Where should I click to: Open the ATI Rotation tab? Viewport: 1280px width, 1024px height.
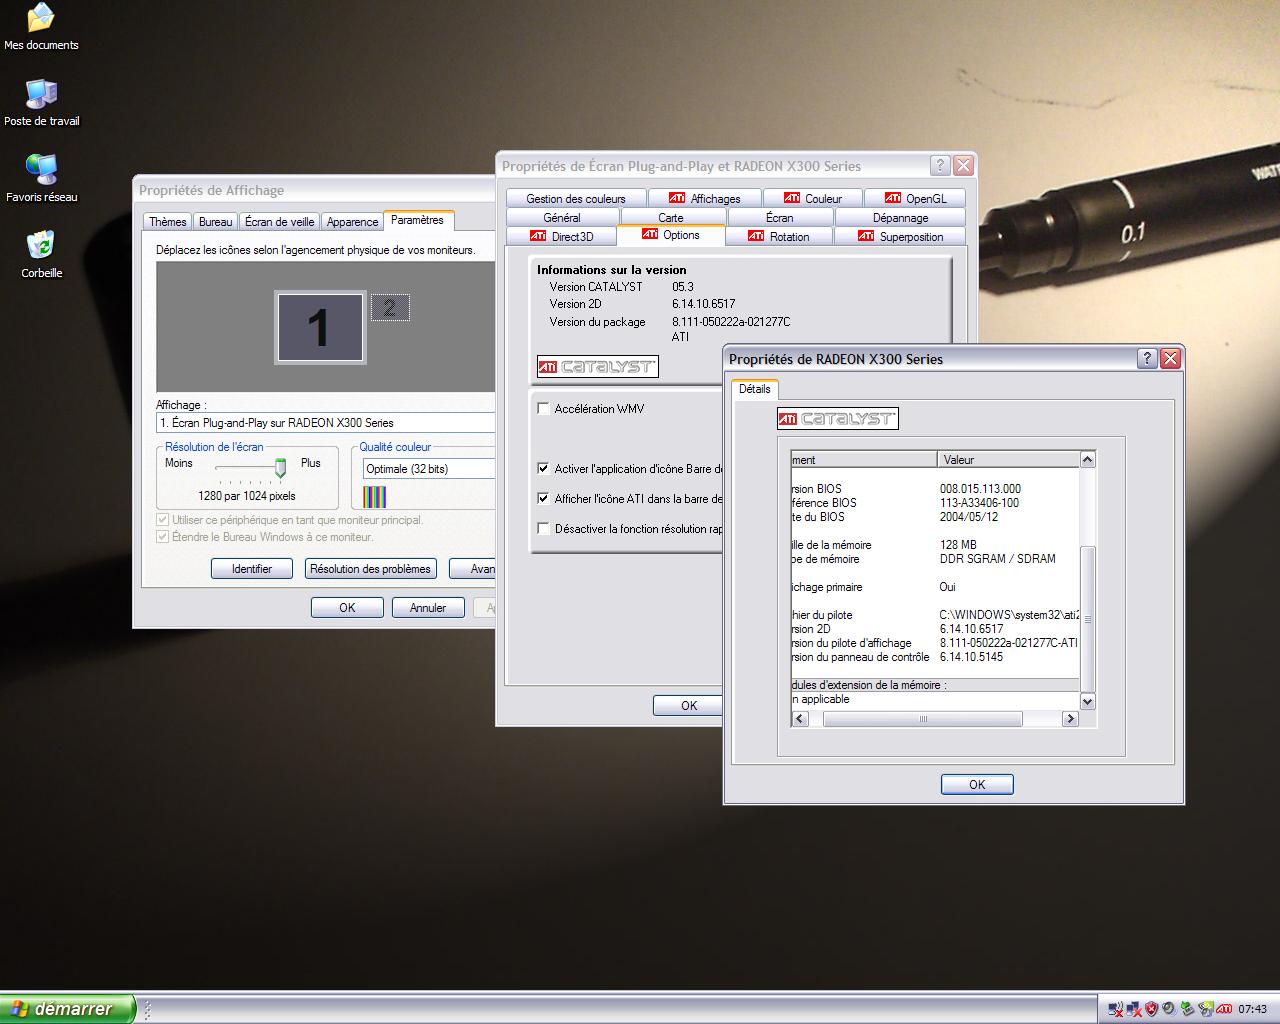click(x=779, y=236)
